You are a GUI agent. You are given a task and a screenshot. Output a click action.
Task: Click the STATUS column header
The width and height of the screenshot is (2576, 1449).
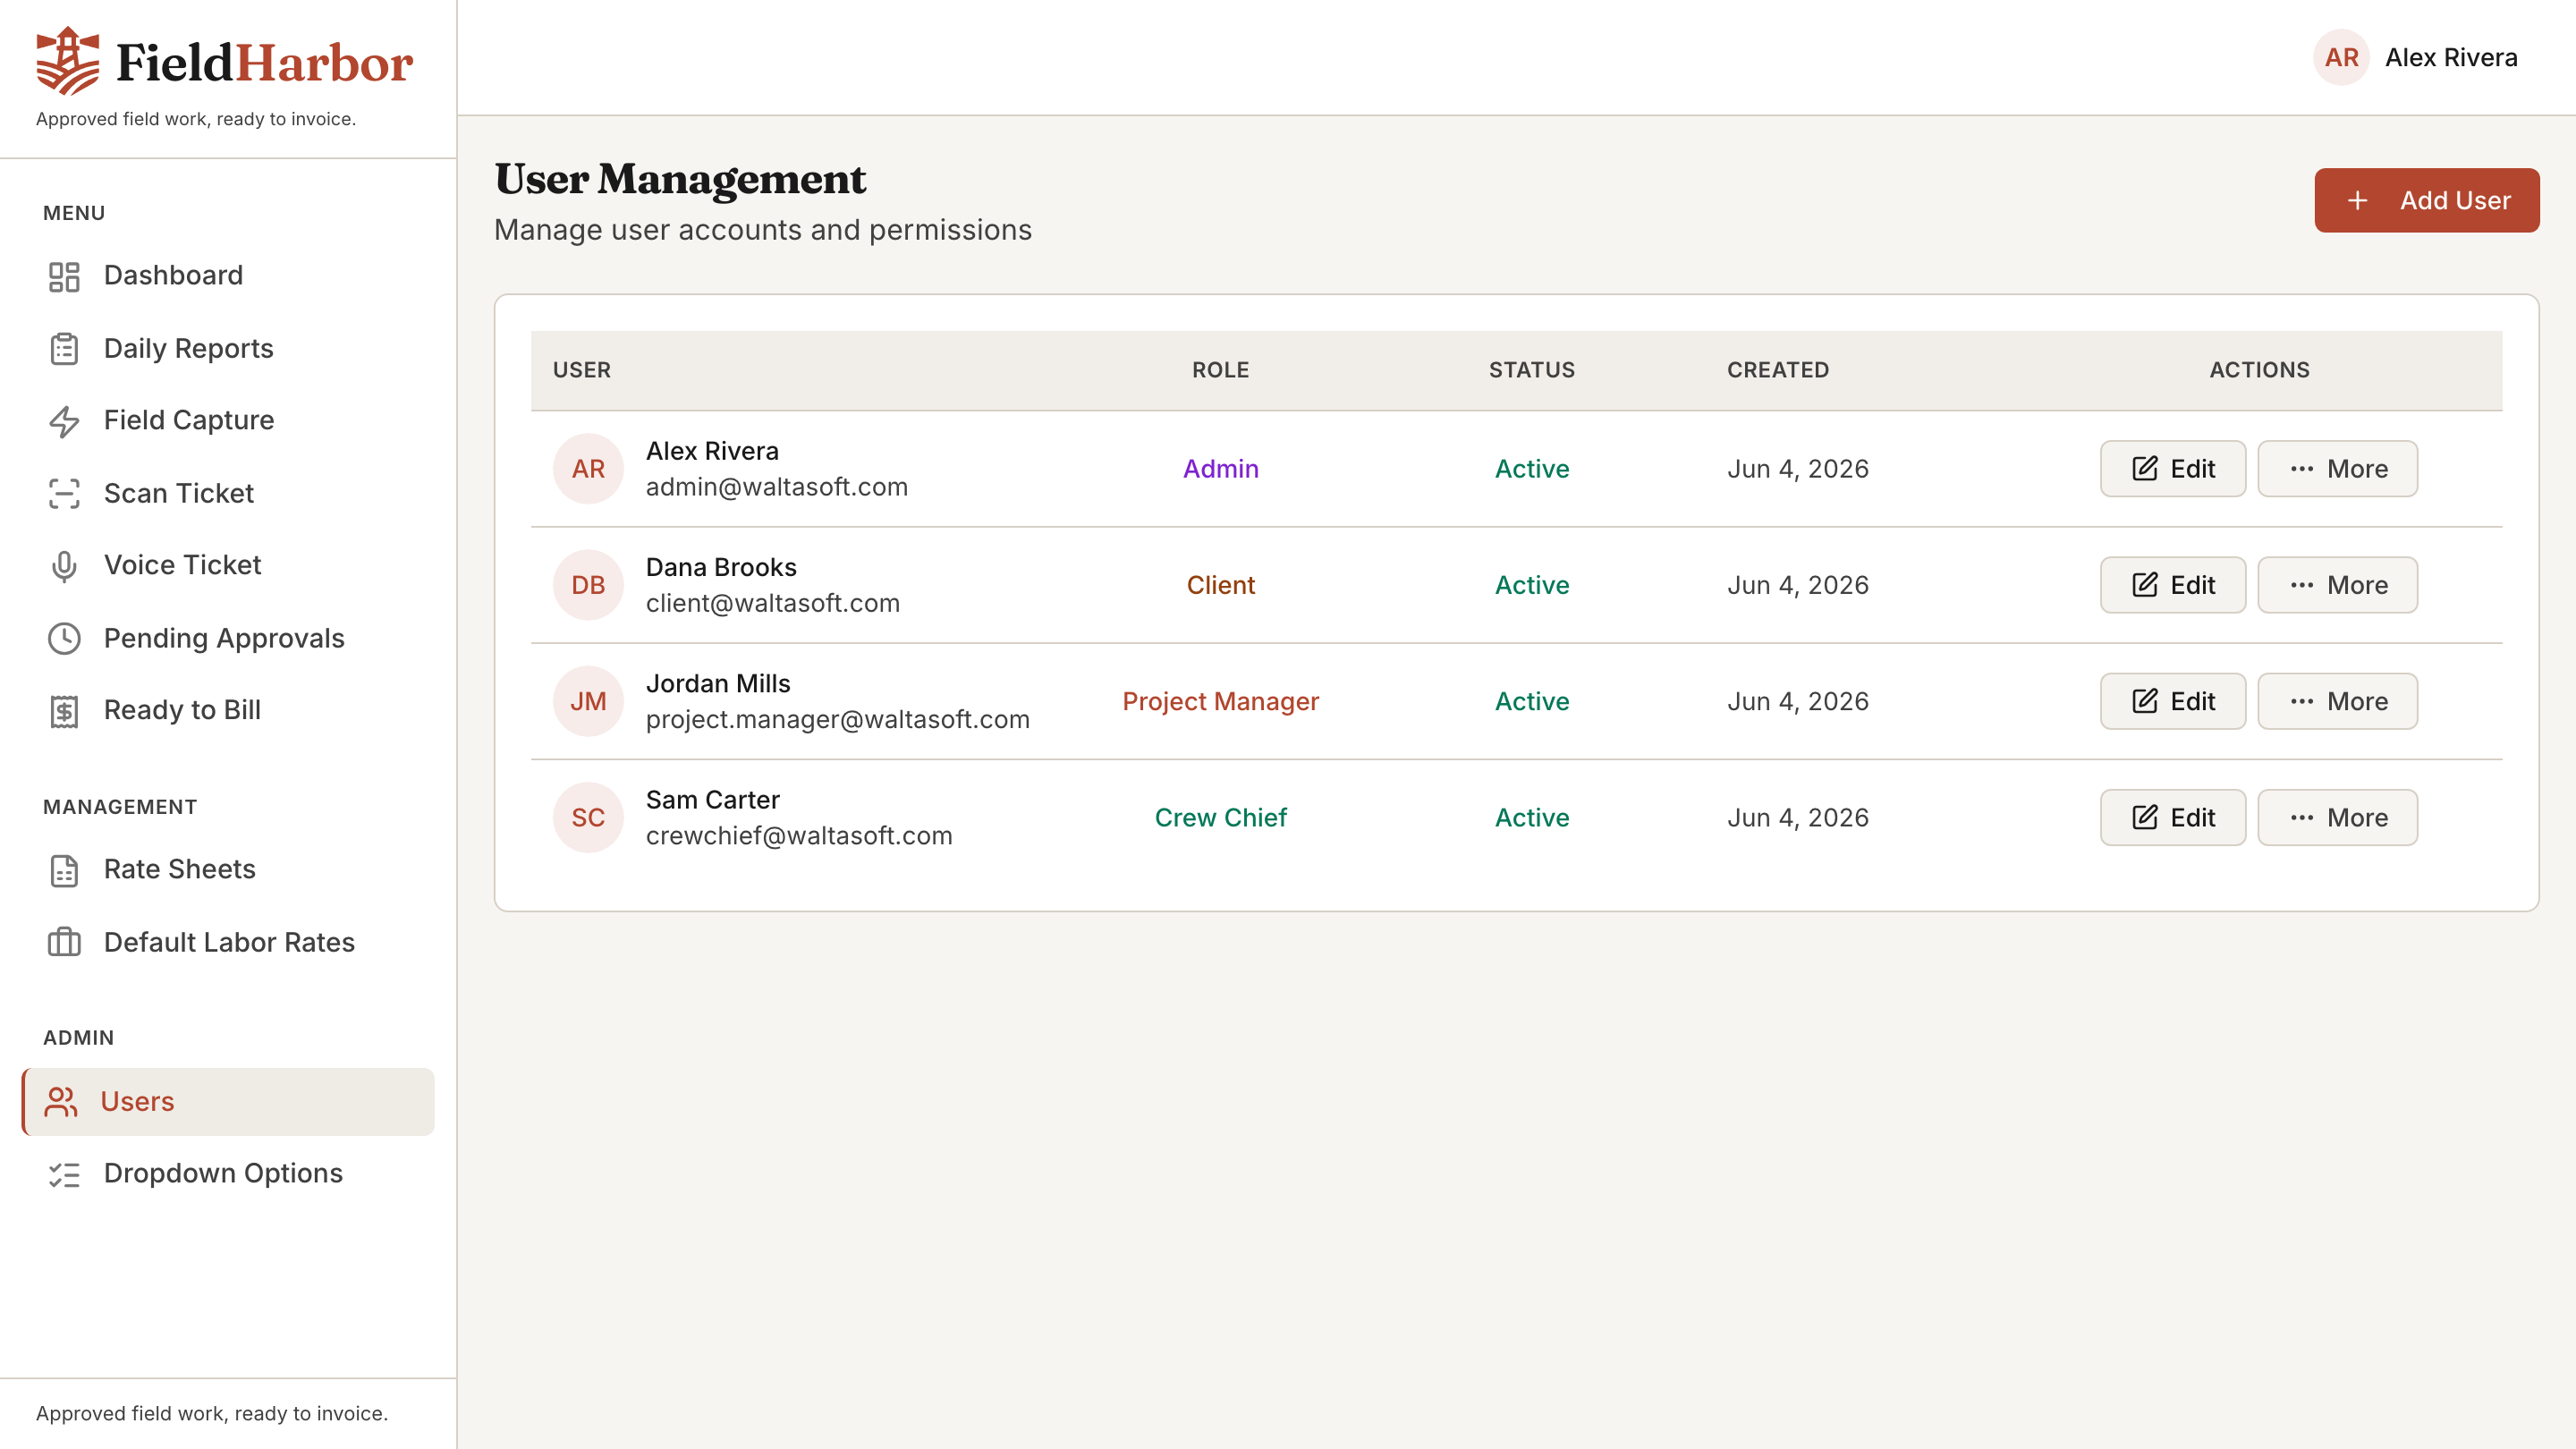coord(1531,370)
